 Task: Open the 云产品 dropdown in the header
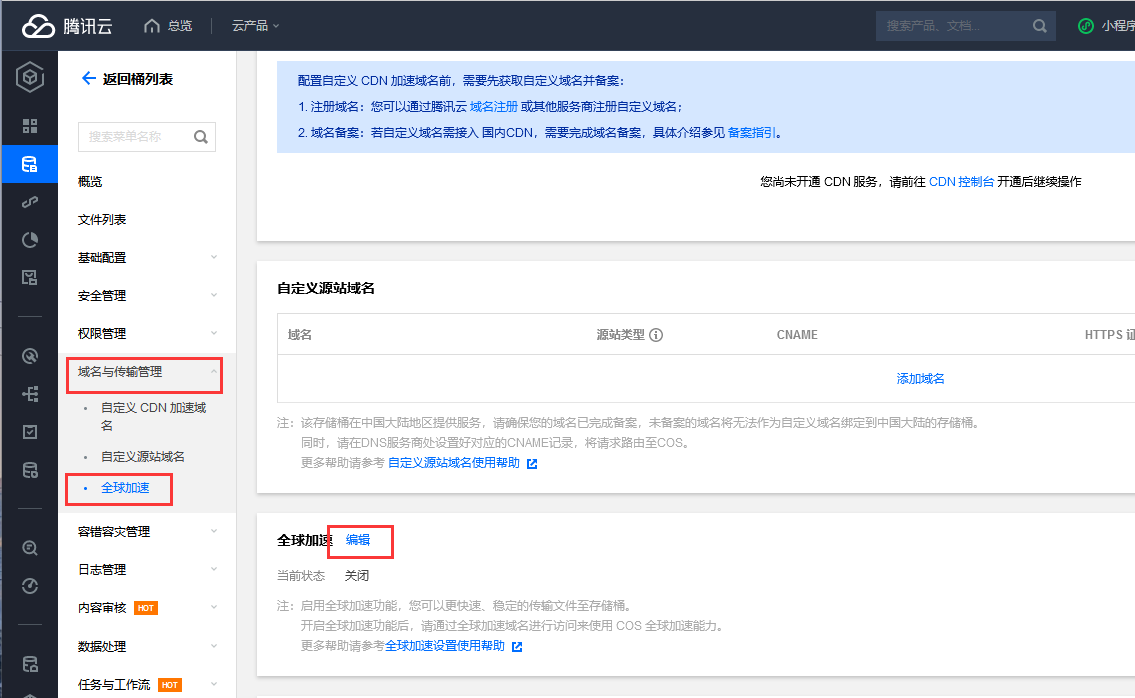click(255, 26)
